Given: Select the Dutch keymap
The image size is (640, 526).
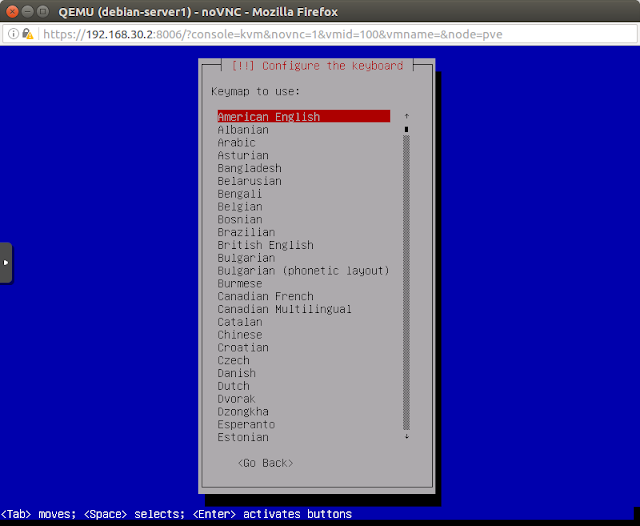Looking at the screenshot, I should (x=233, y=386).
